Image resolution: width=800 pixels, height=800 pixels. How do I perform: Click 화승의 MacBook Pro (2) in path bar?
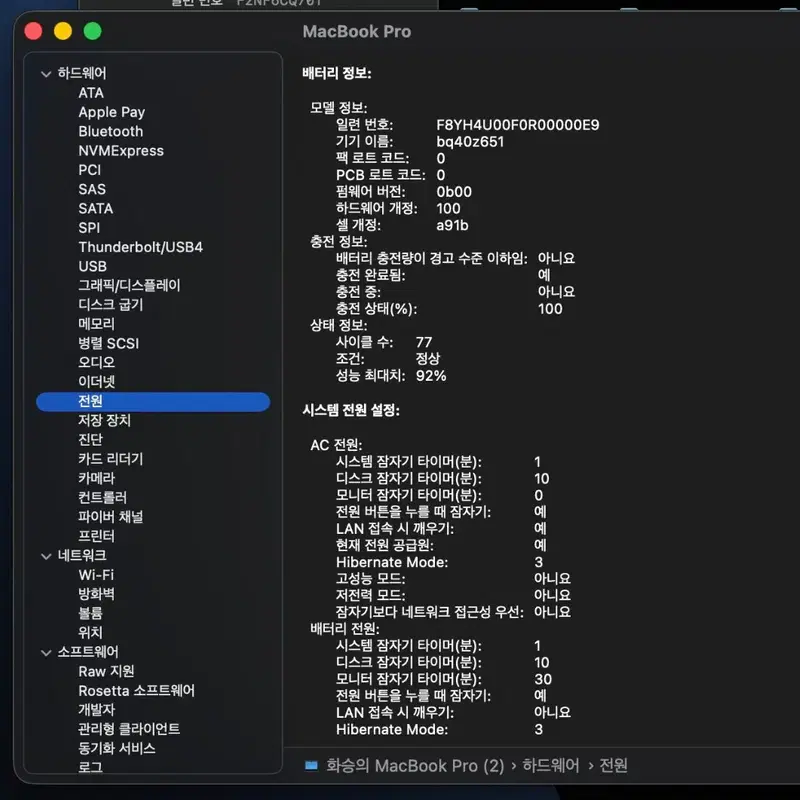415,765
